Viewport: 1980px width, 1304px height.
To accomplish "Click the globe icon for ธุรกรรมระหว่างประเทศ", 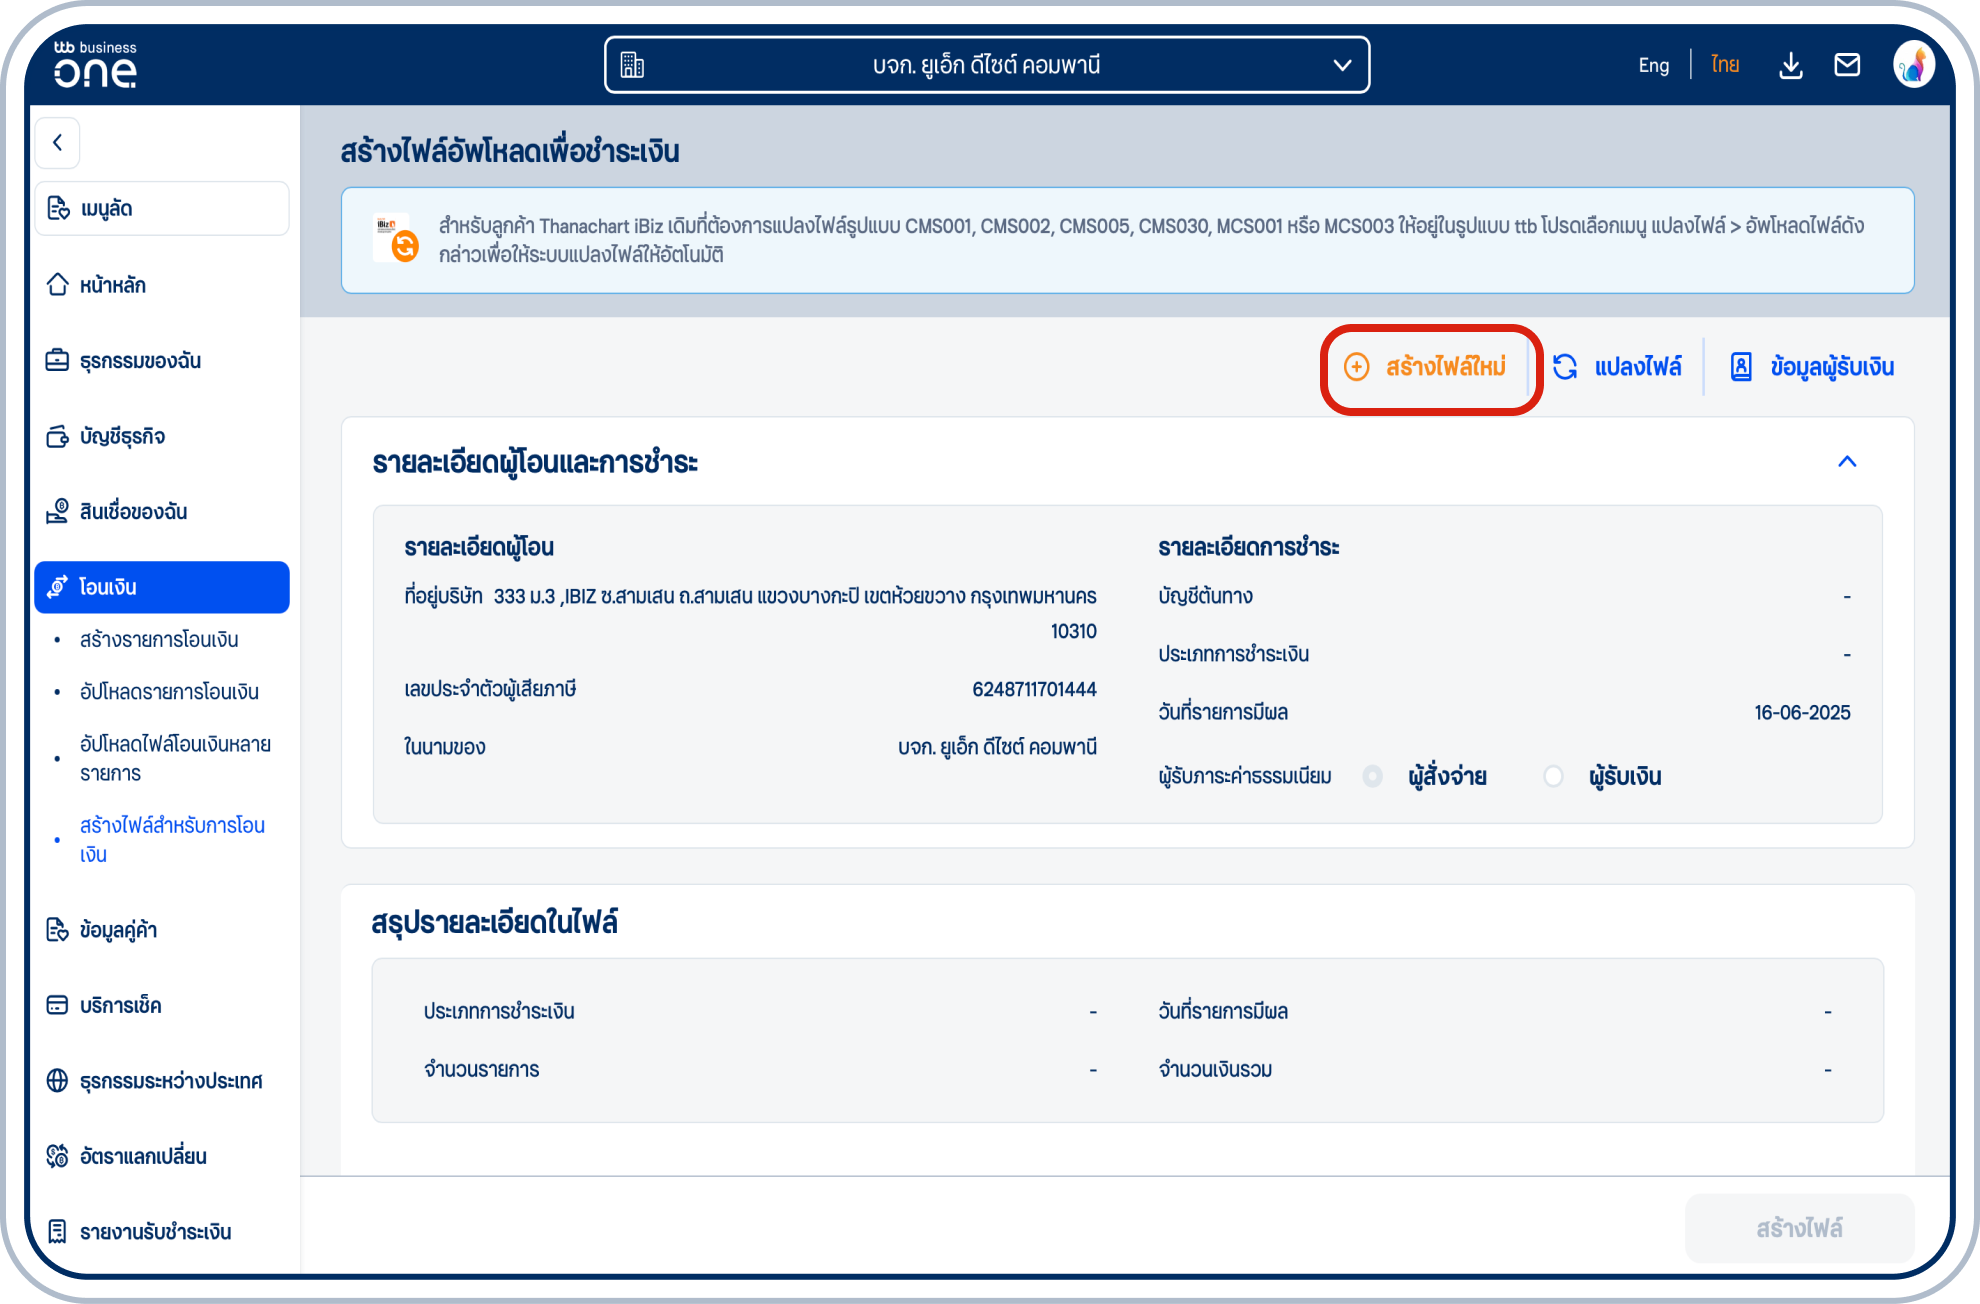I will click(58, 1081).
